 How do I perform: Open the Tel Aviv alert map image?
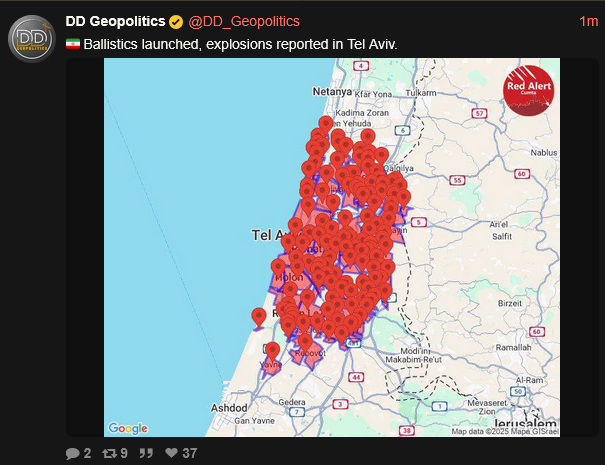click(x=332, y=247)
